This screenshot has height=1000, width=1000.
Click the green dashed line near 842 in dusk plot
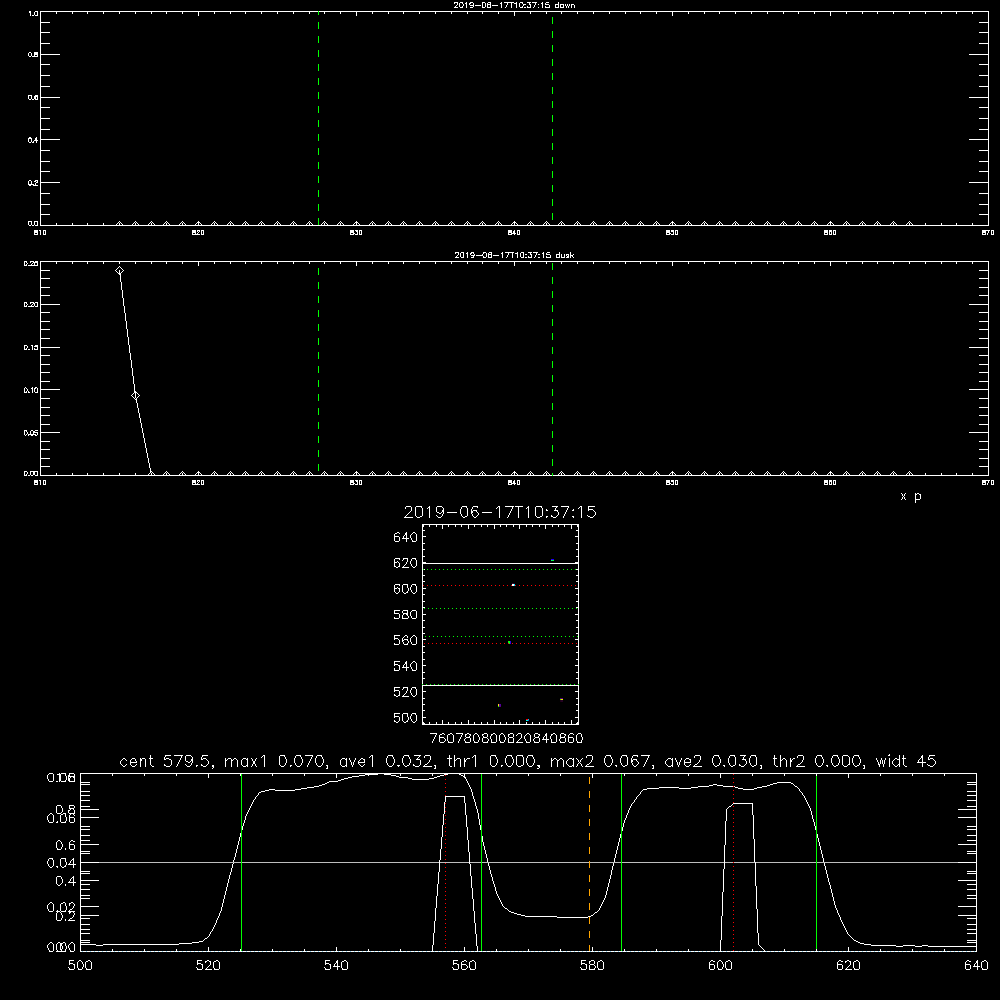pos(552,368)
